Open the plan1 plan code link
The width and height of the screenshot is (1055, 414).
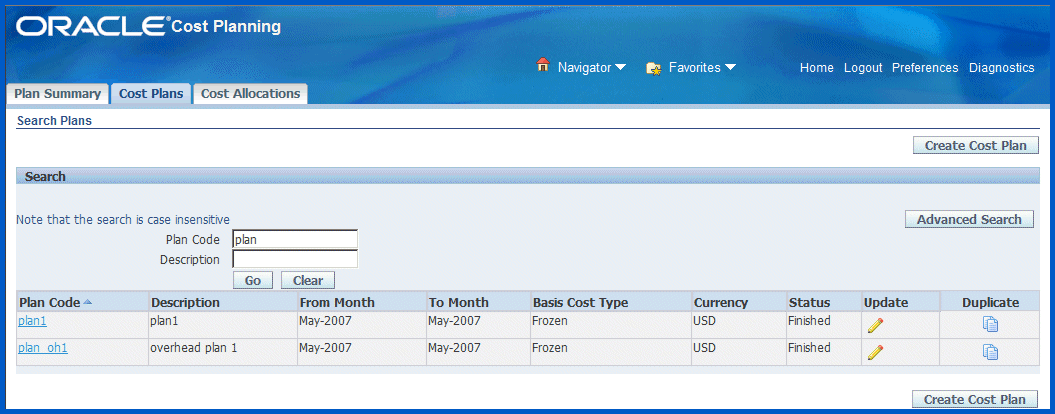pos(32,321)
